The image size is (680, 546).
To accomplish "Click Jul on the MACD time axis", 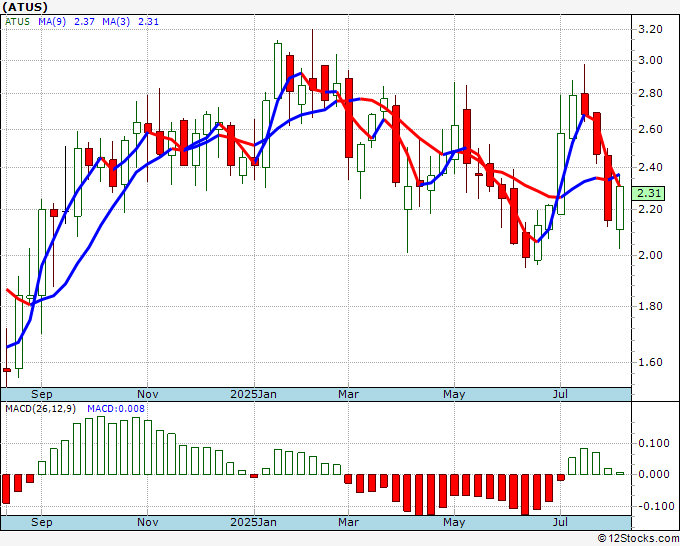I will (560, 522).
